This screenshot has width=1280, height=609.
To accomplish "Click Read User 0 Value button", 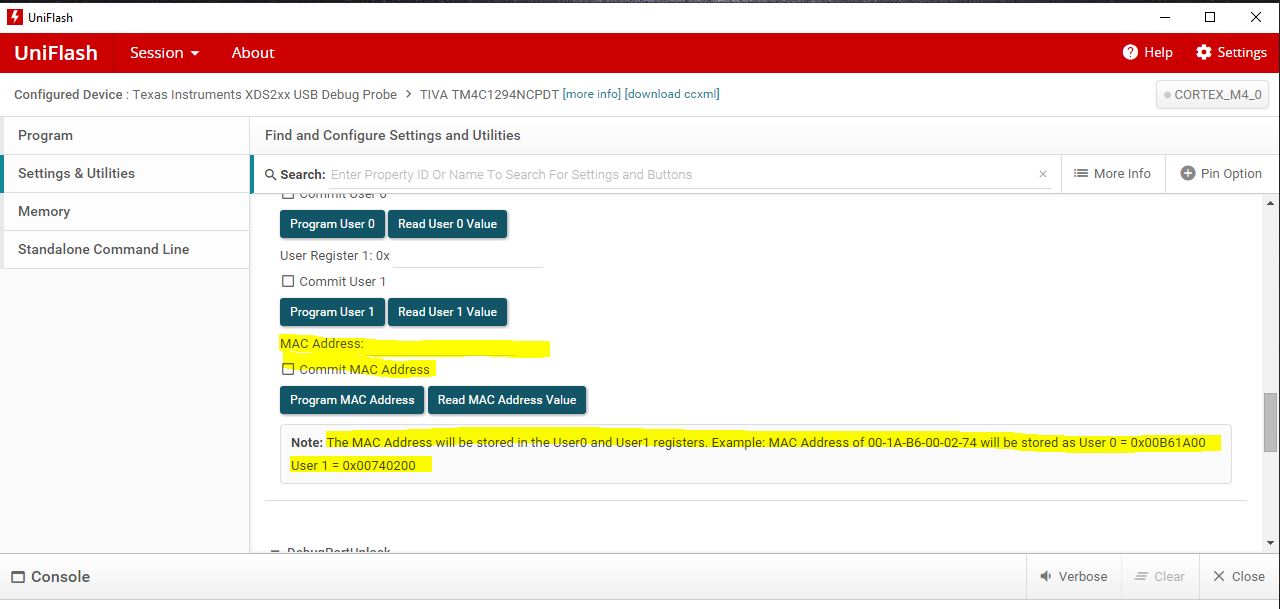I will click(447, 224).
